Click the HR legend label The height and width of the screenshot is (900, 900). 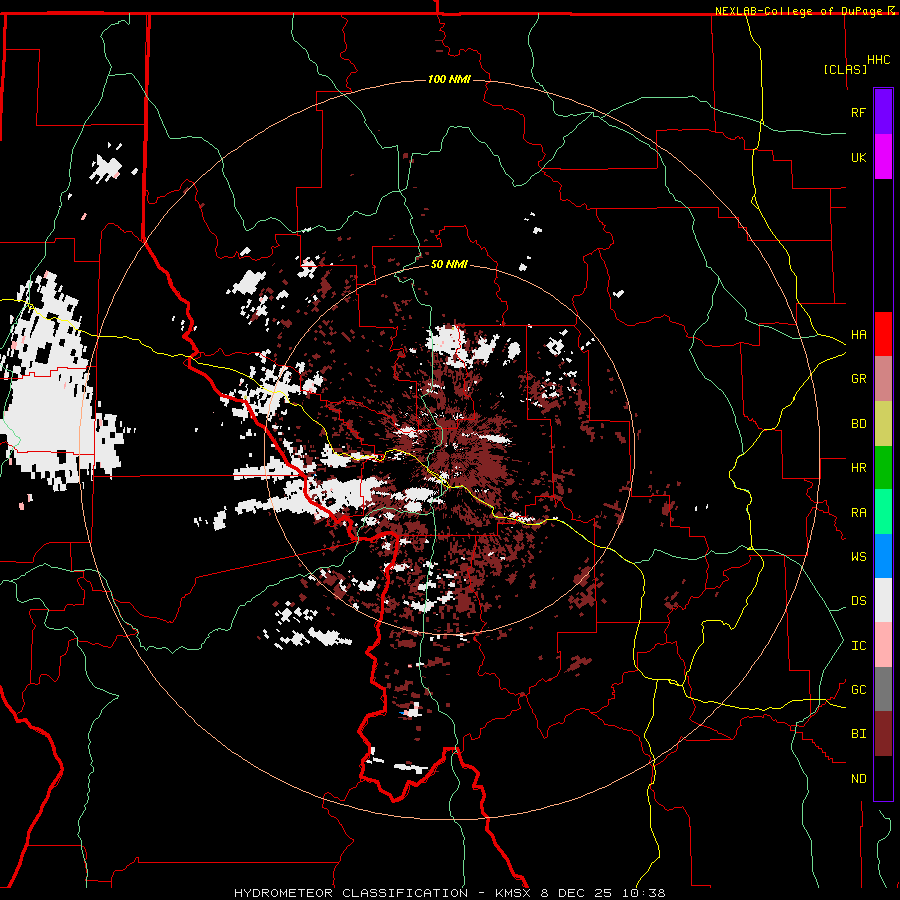[x=858, y=468]
